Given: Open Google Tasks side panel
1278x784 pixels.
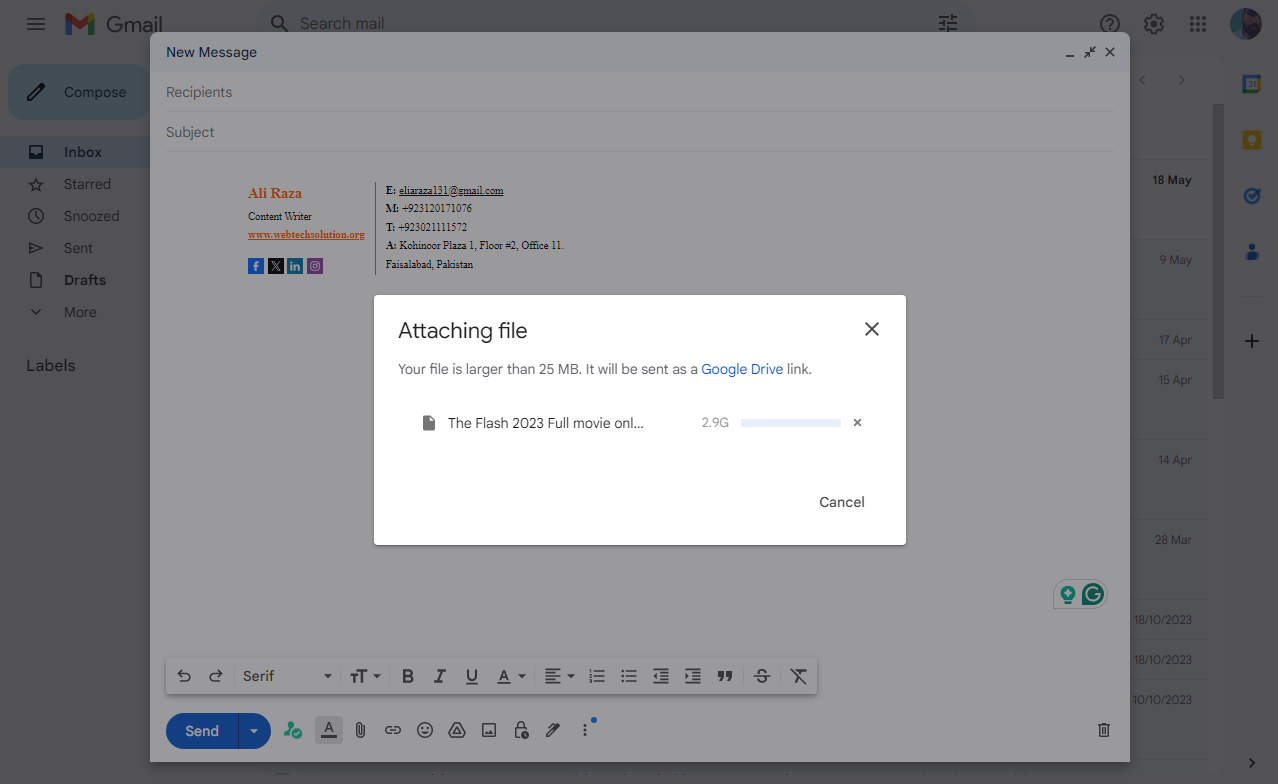Looking at the screenshot, I should pos(1251,196).
